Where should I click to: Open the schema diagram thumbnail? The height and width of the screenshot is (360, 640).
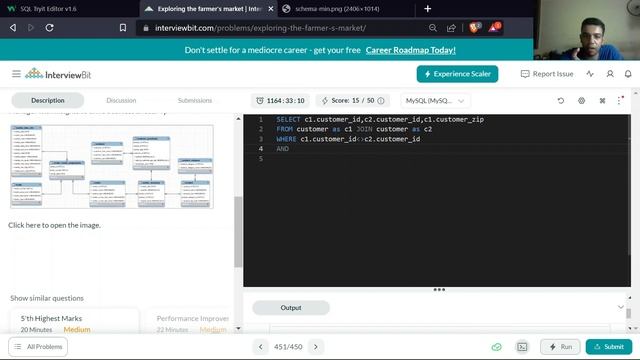coord(112,167)
